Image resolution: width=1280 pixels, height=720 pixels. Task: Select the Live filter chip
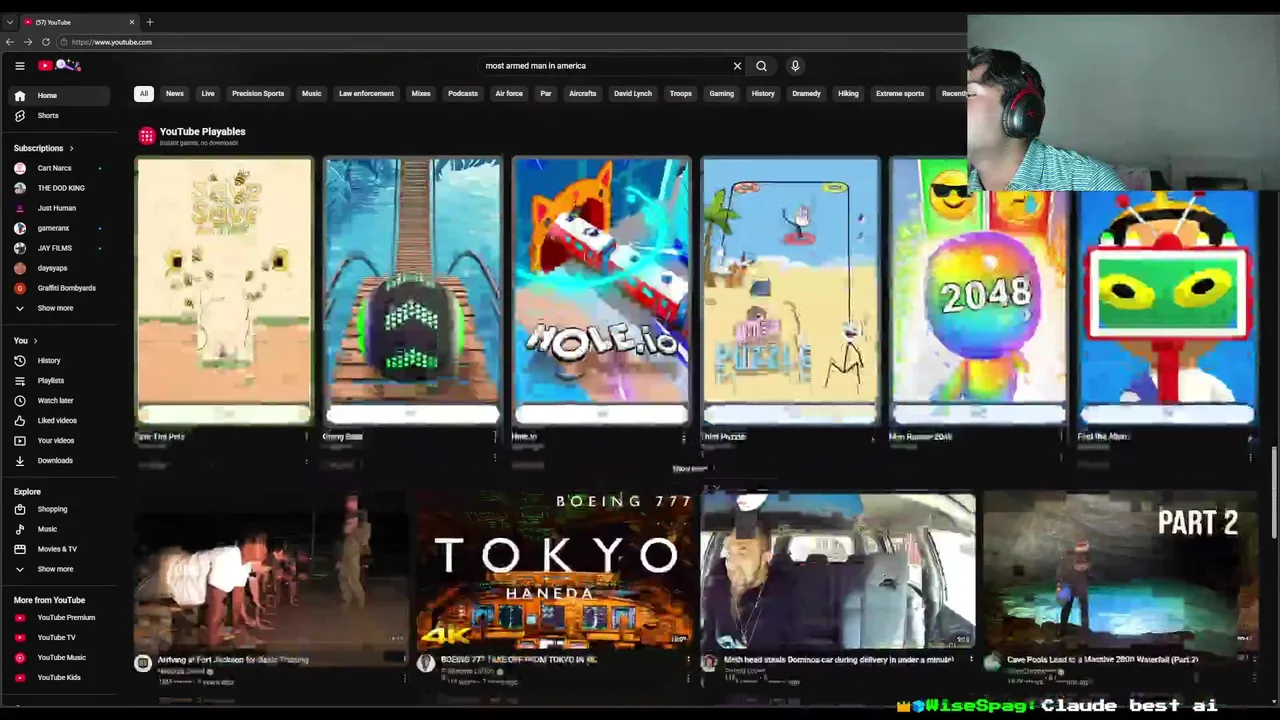[208, 94]
